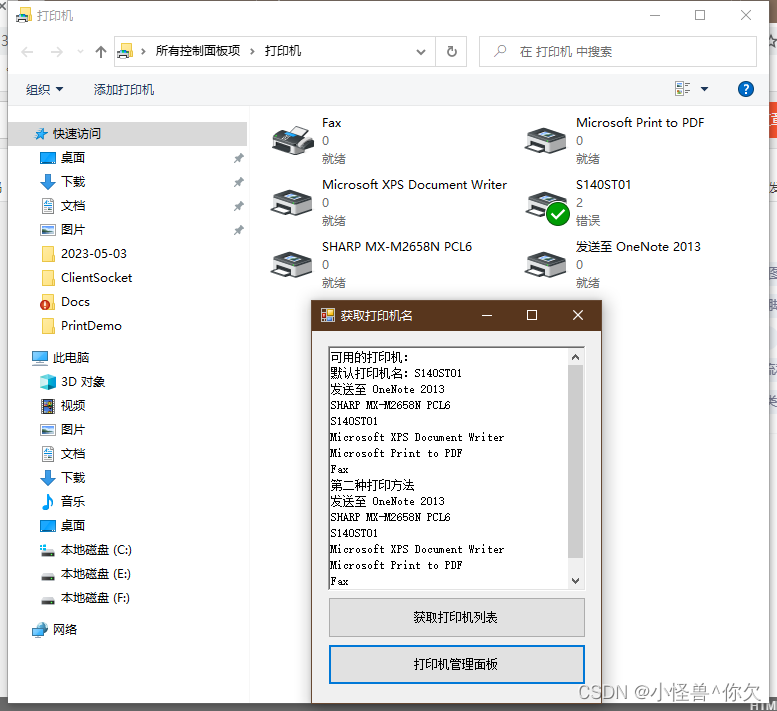777x711 pixels.
Task: Select the SHARP MX-M2658N PCL6 printer icon
Action: pos(291,265)
